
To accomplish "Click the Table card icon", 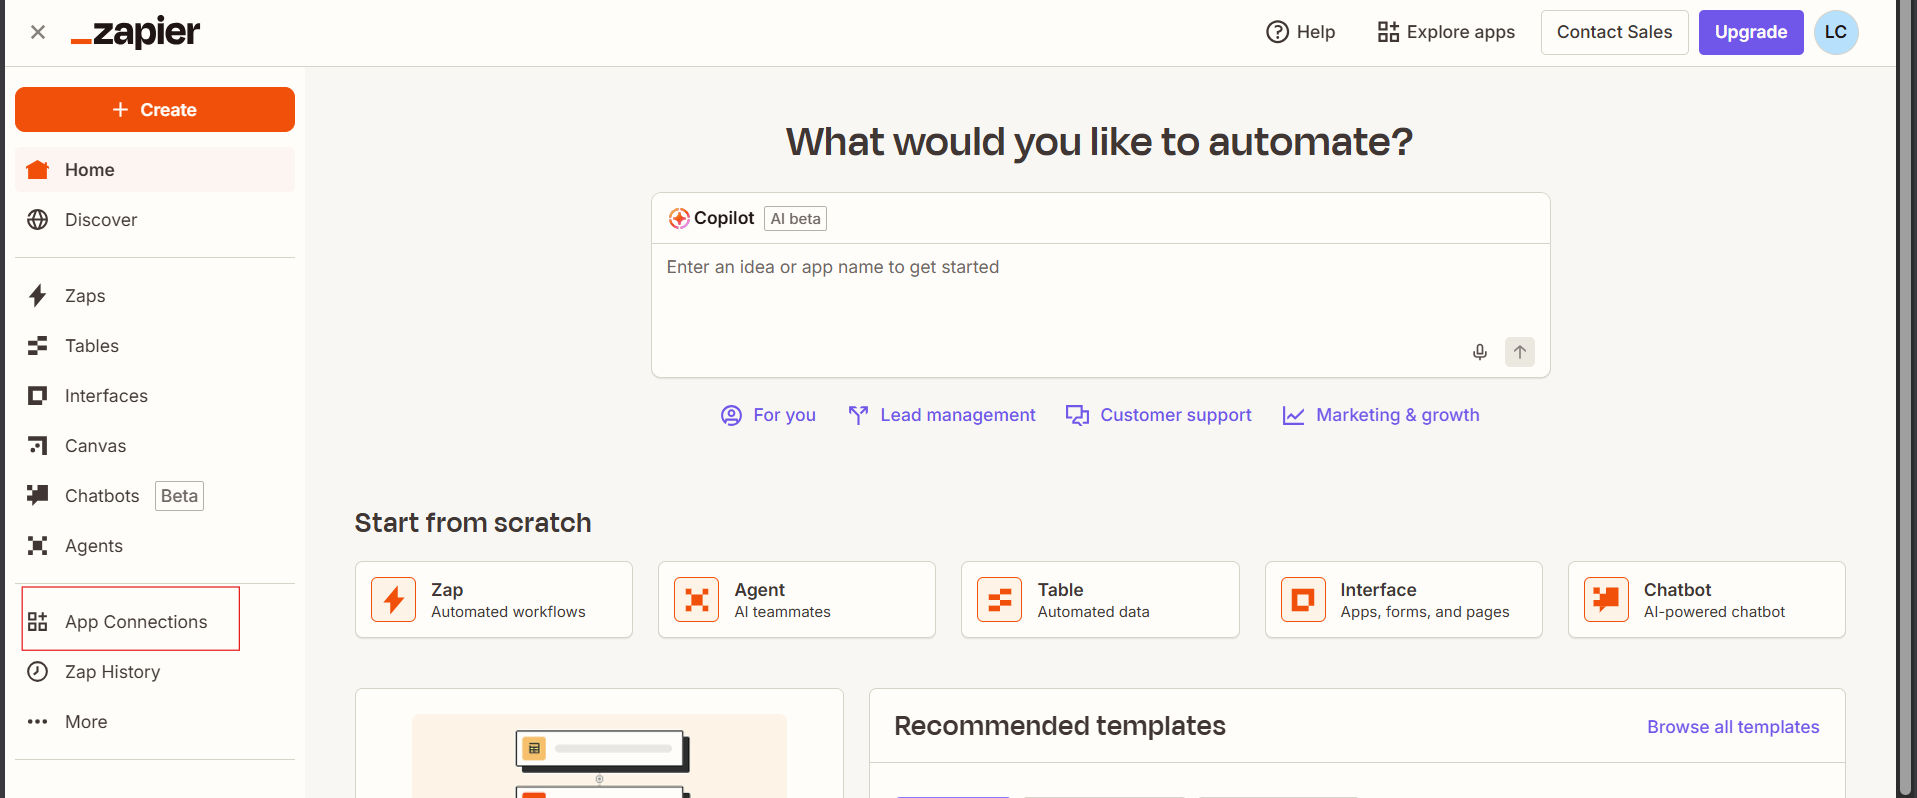I will pos(1000,600).
